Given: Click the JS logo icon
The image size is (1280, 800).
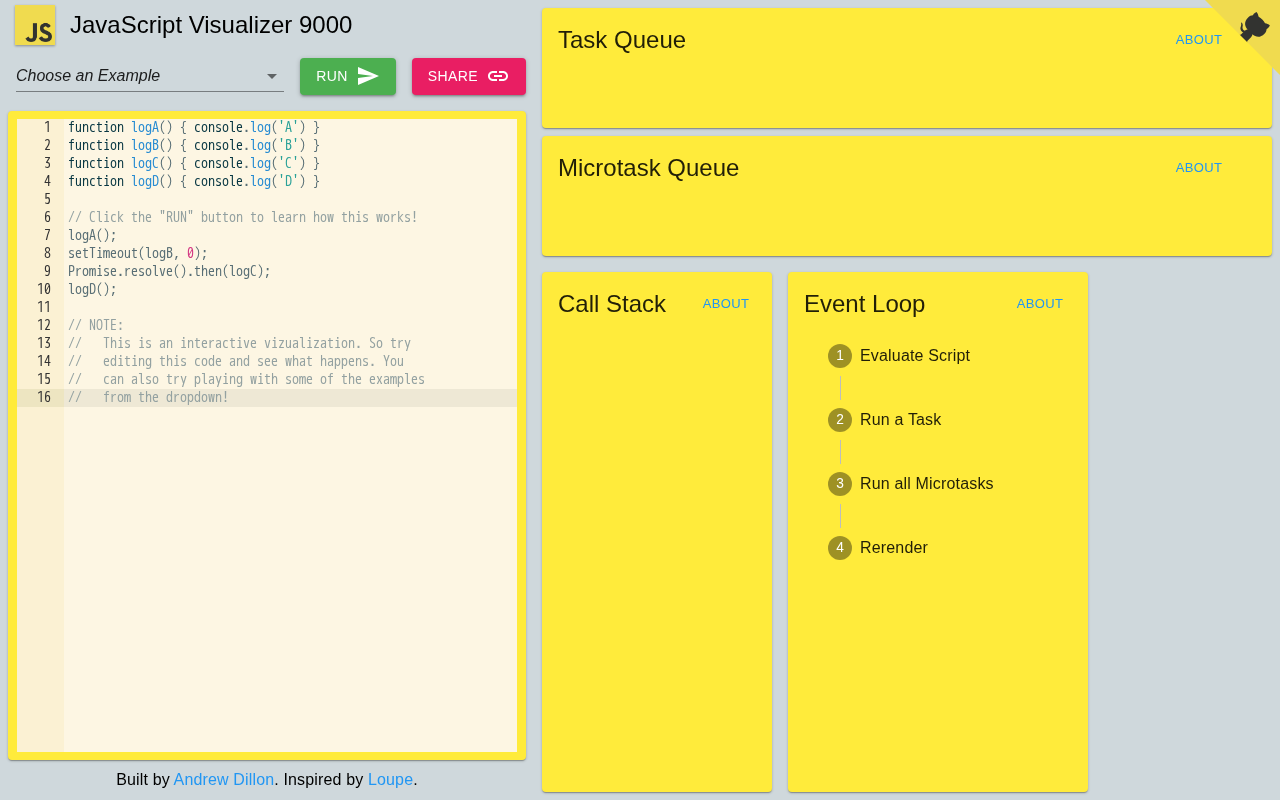Looking at the screenshot, I should 35,26.
